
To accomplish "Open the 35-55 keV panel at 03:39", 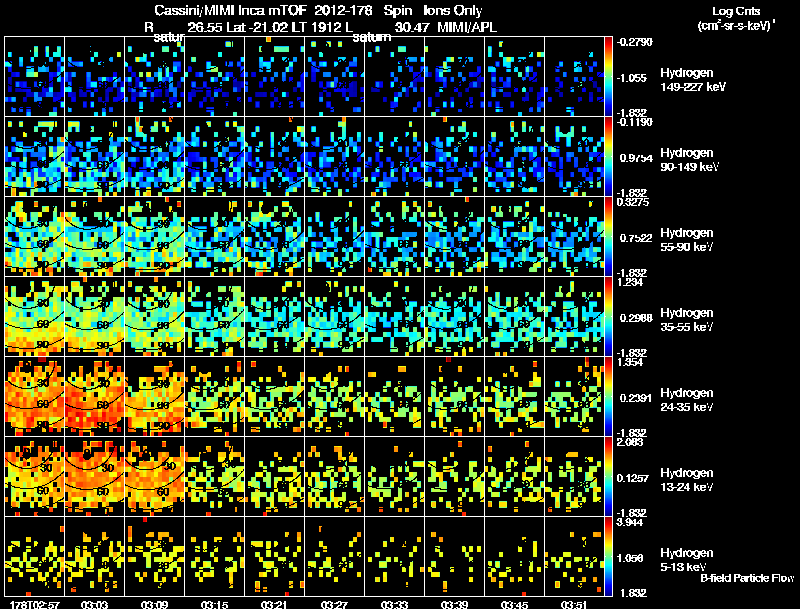I will [454, 316].
